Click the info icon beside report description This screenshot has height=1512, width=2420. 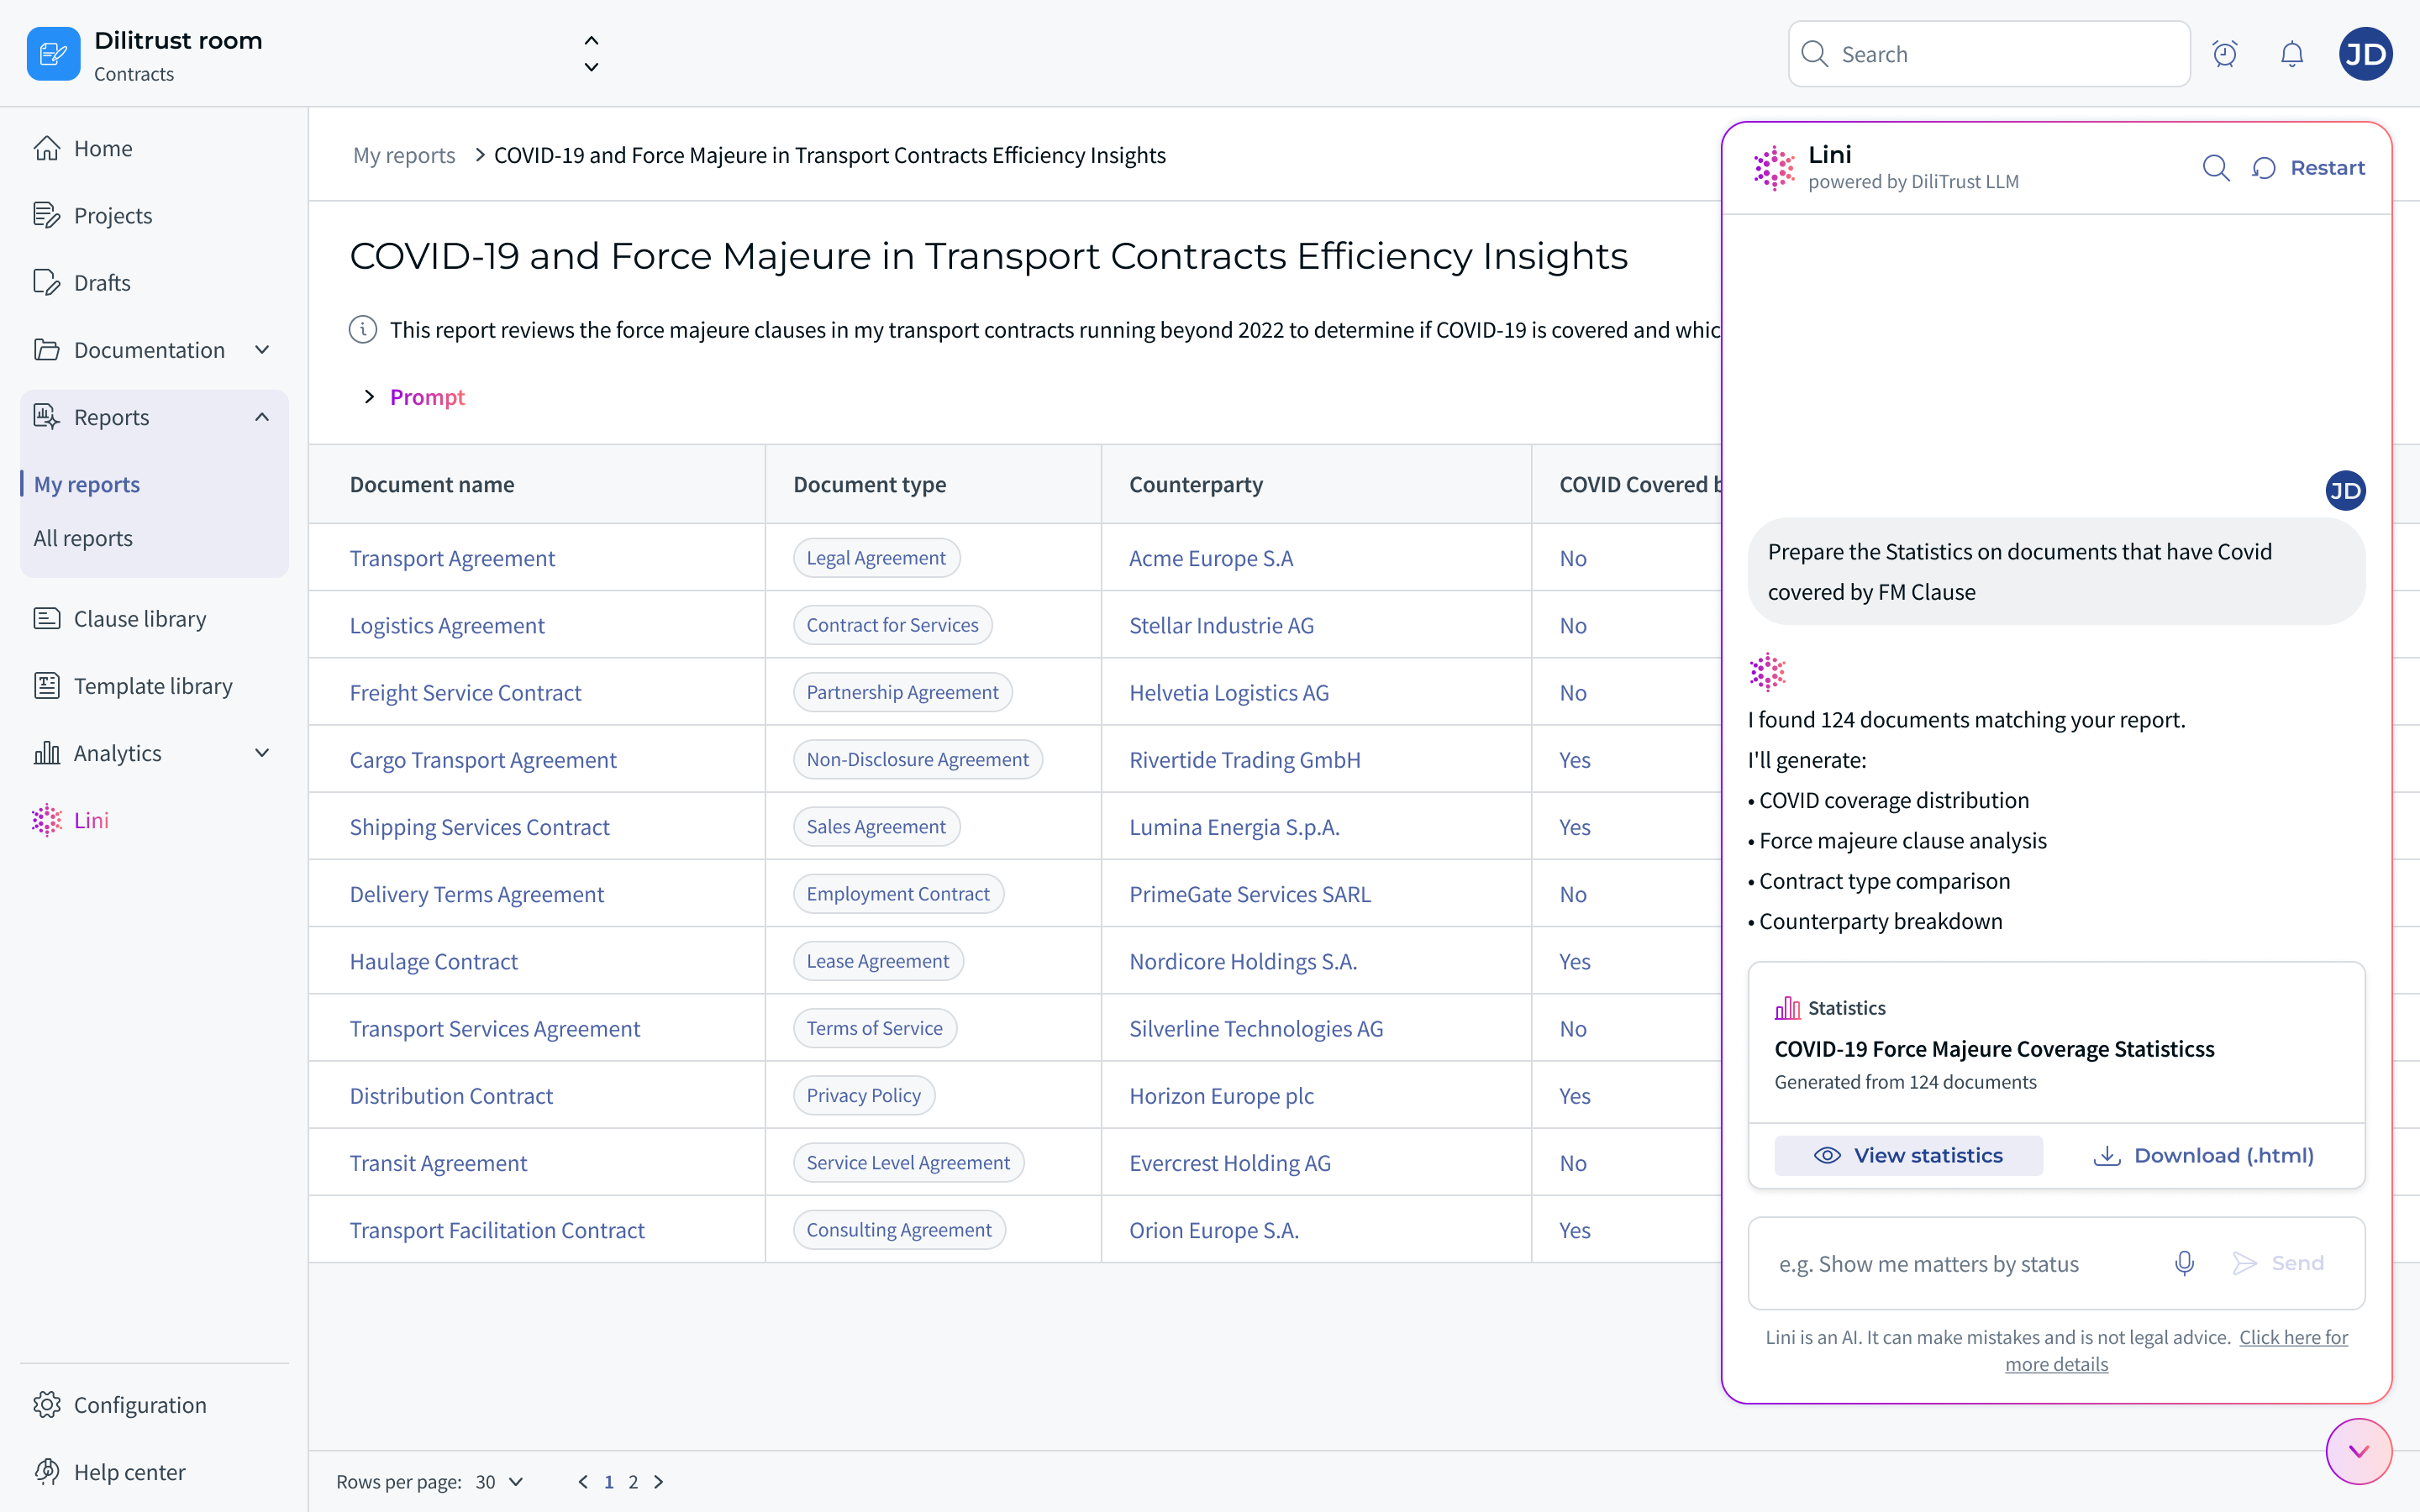pyautogui.click(x=363, y=329)
